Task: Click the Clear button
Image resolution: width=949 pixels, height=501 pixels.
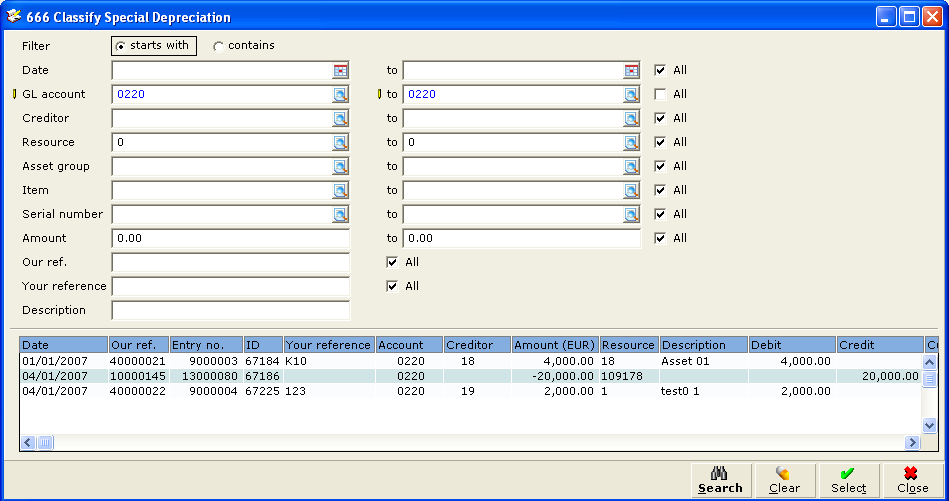Action: 785,480
